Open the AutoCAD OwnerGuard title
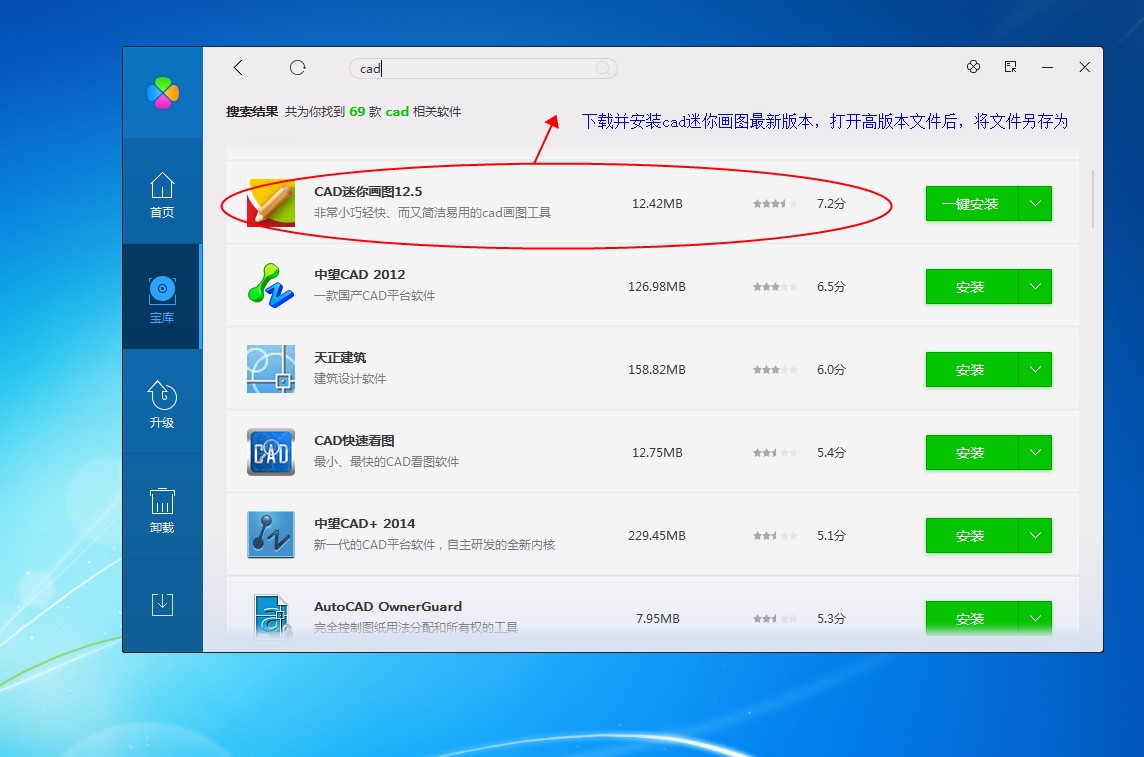 point(387,607)
